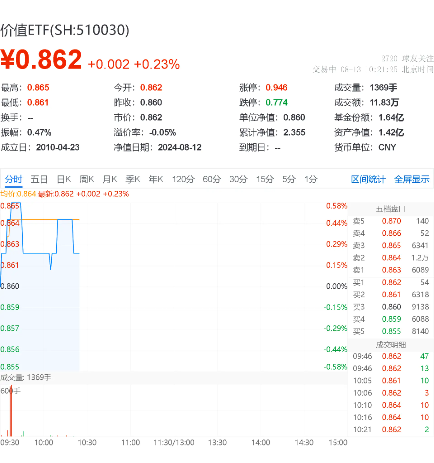Switch to the 五日 chart tab
434x463 pixels.
coord(39,179)
